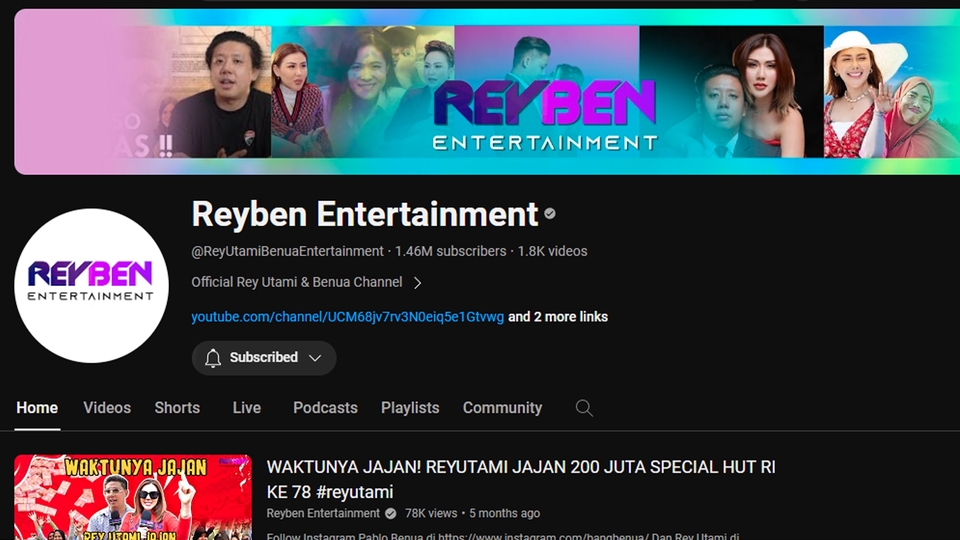
Task: Click 'and 2 more links'
Action: pos(558,317)
